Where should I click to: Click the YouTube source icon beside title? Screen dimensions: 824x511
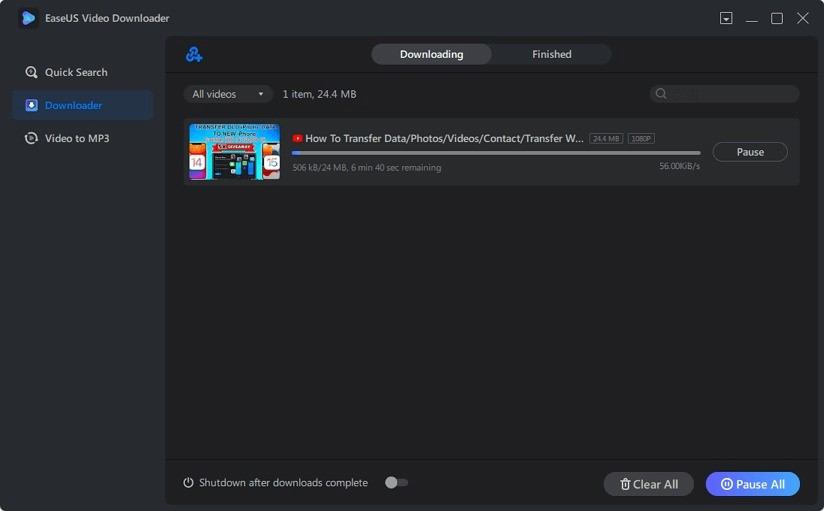(x=297, y=138)
